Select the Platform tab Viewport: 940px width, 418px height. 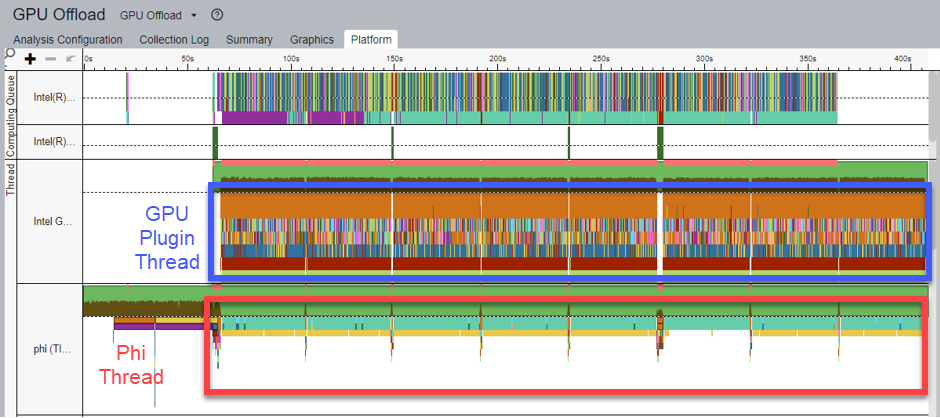(370, 40)
